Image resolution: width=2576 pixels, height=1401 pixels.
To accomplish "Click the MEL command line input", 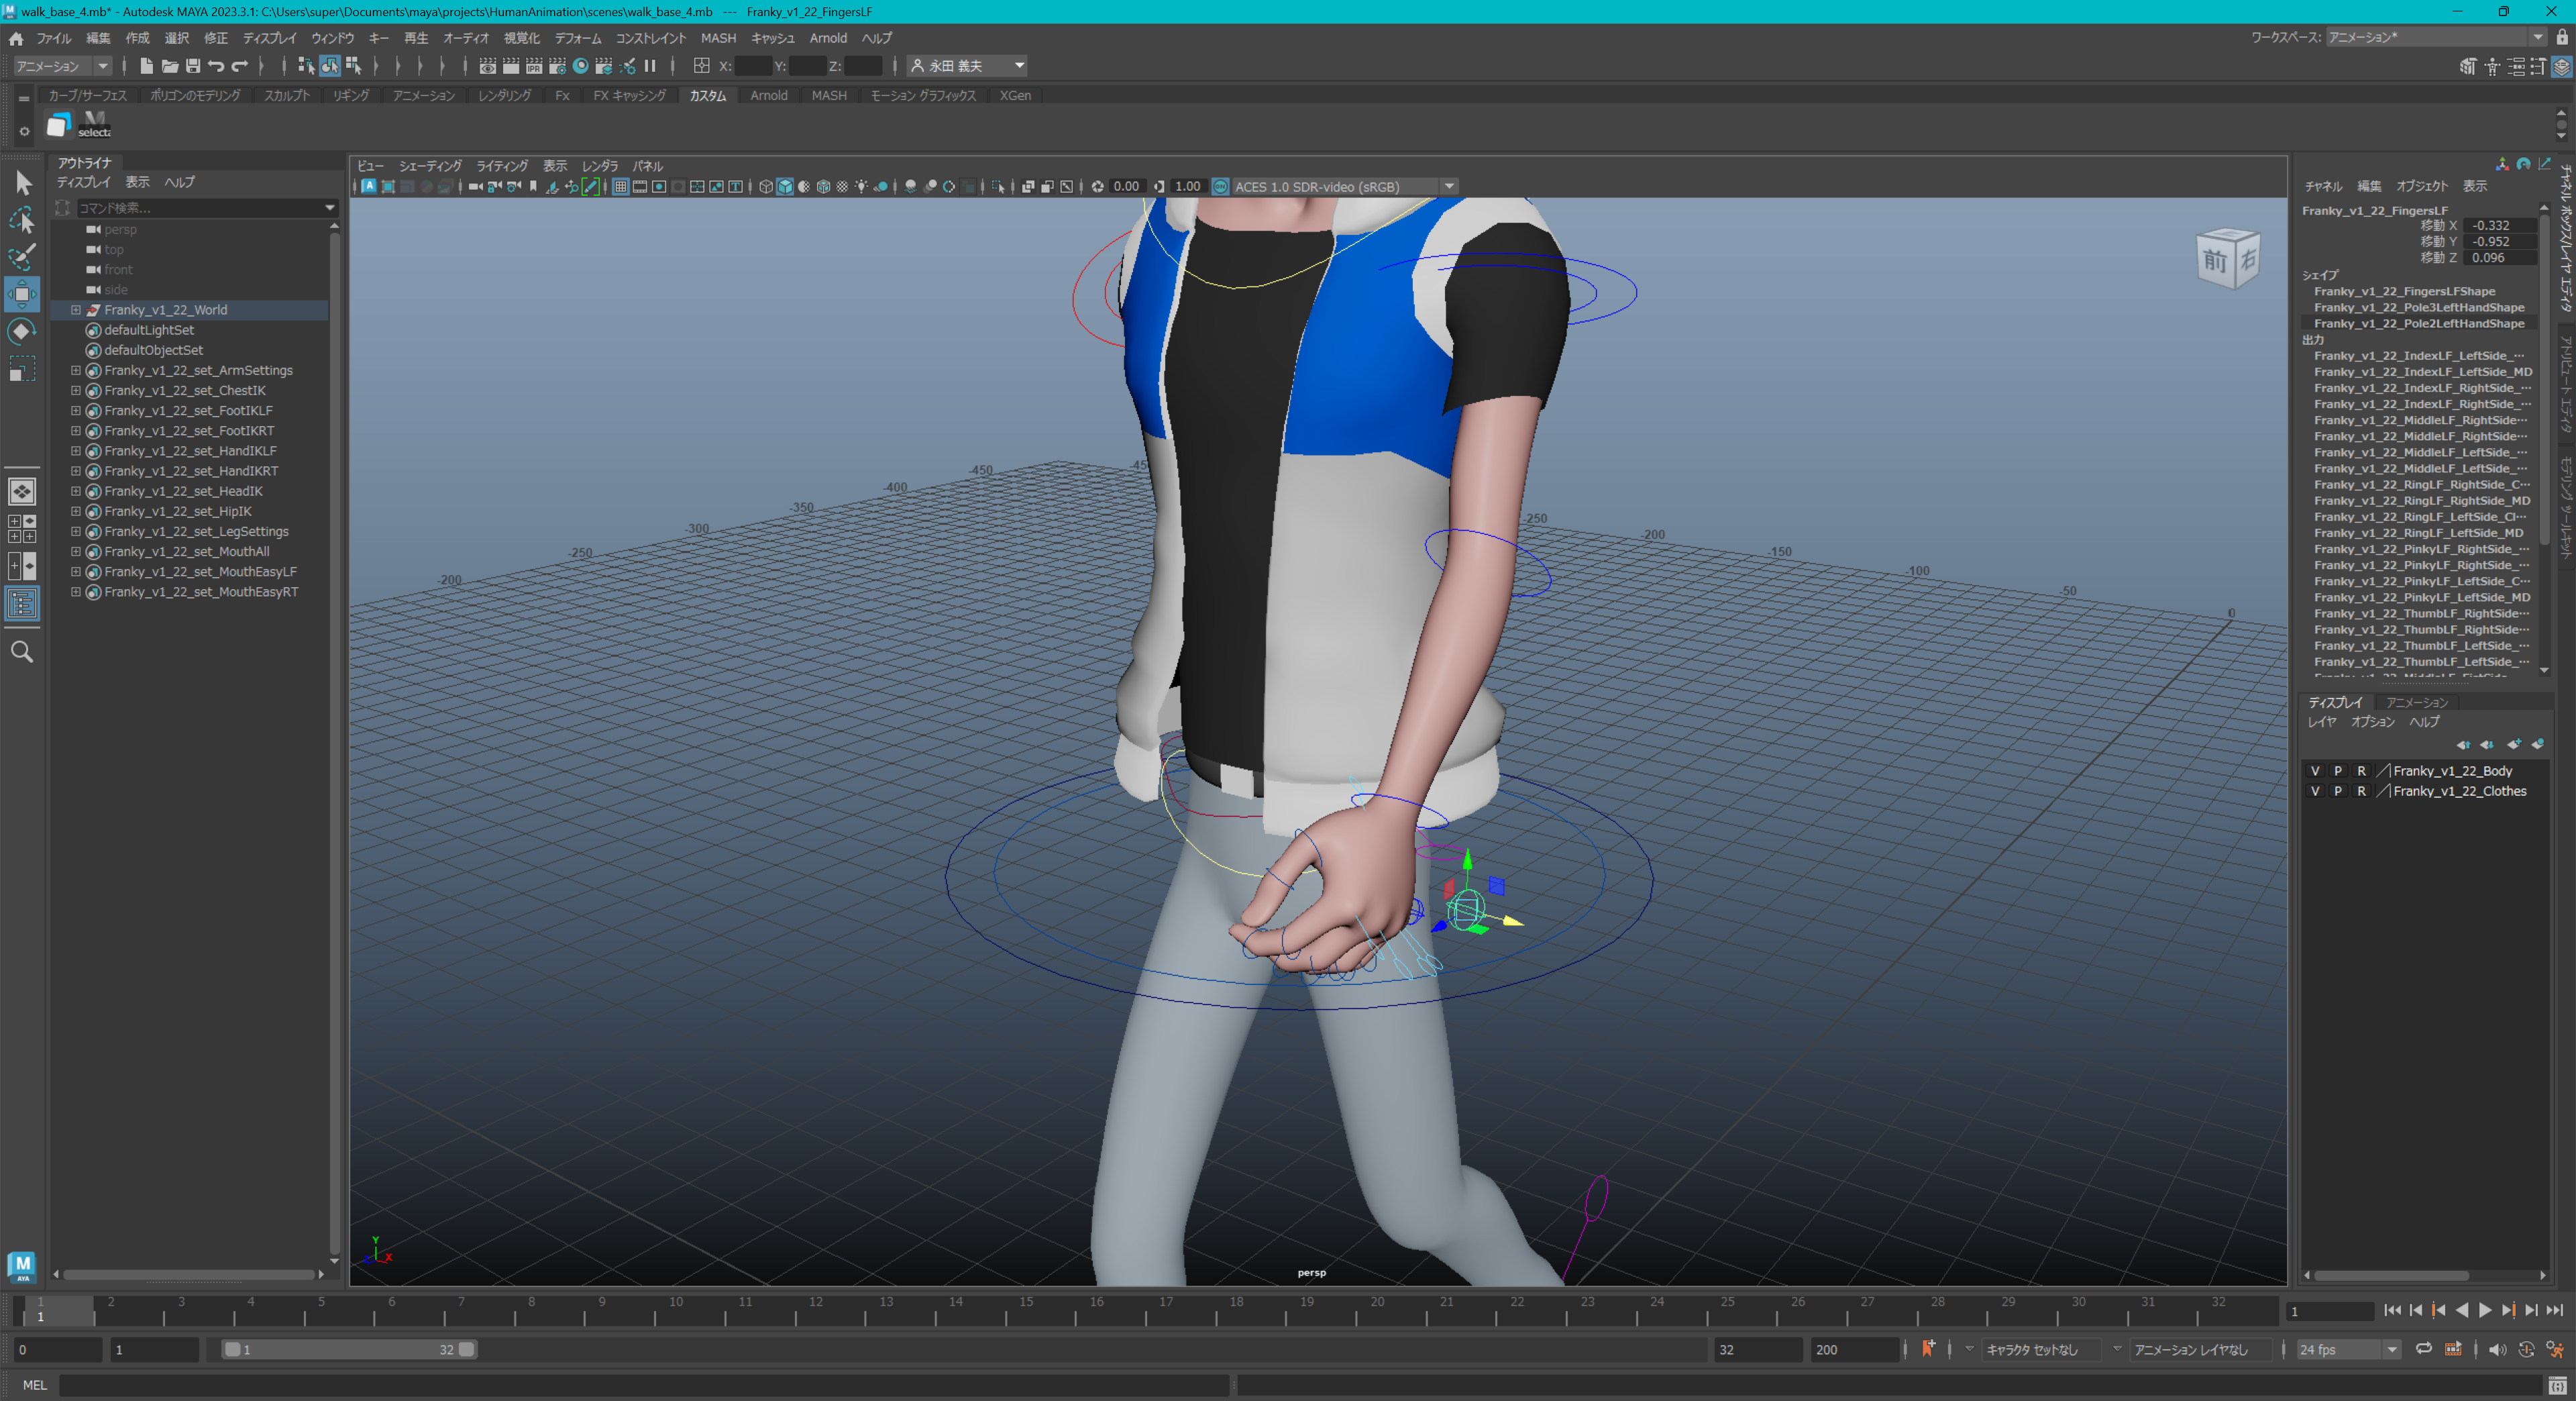I will click(x=643, y=1385).
